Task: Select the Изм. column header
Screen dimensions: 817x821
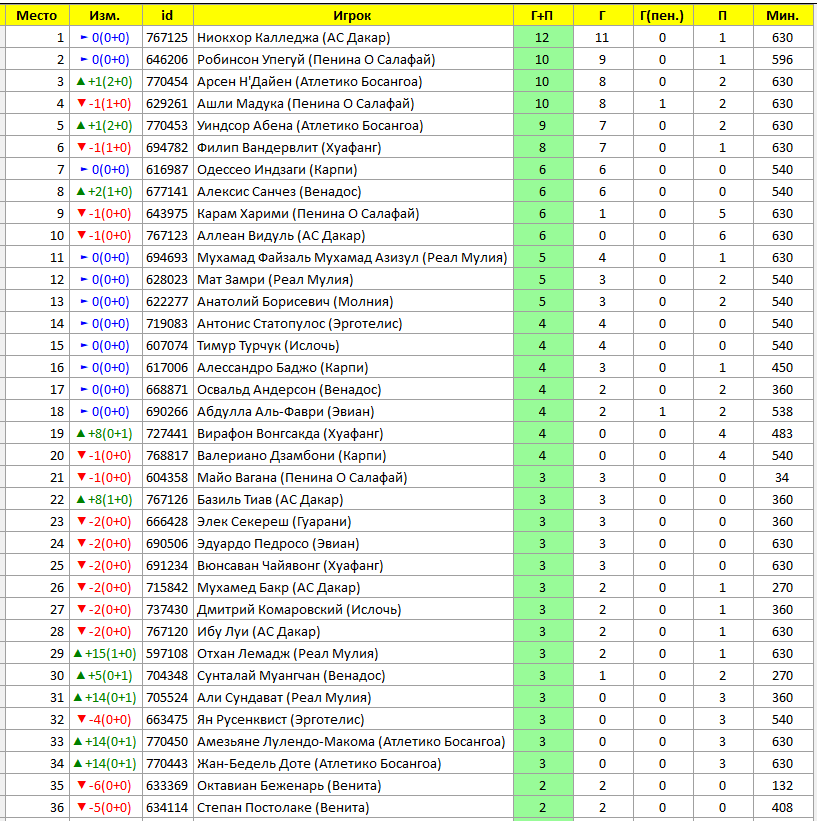Action: (x=106, y=15)
